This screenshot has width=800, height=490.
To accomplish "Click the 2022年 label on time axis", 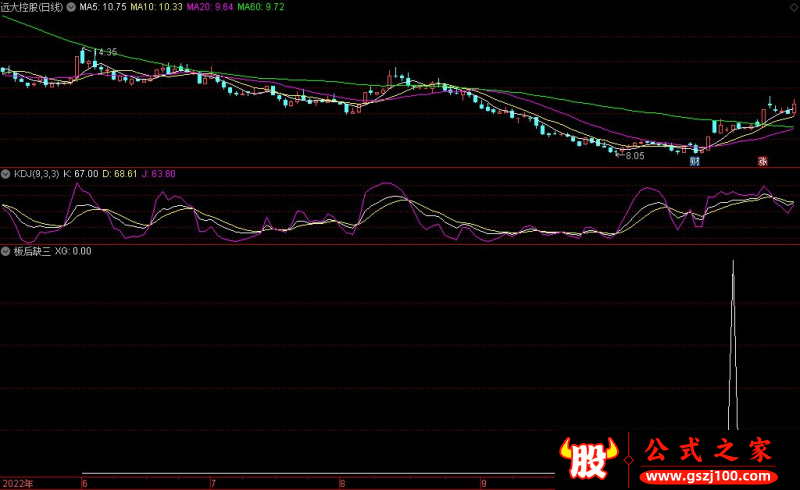I will 16,483.
